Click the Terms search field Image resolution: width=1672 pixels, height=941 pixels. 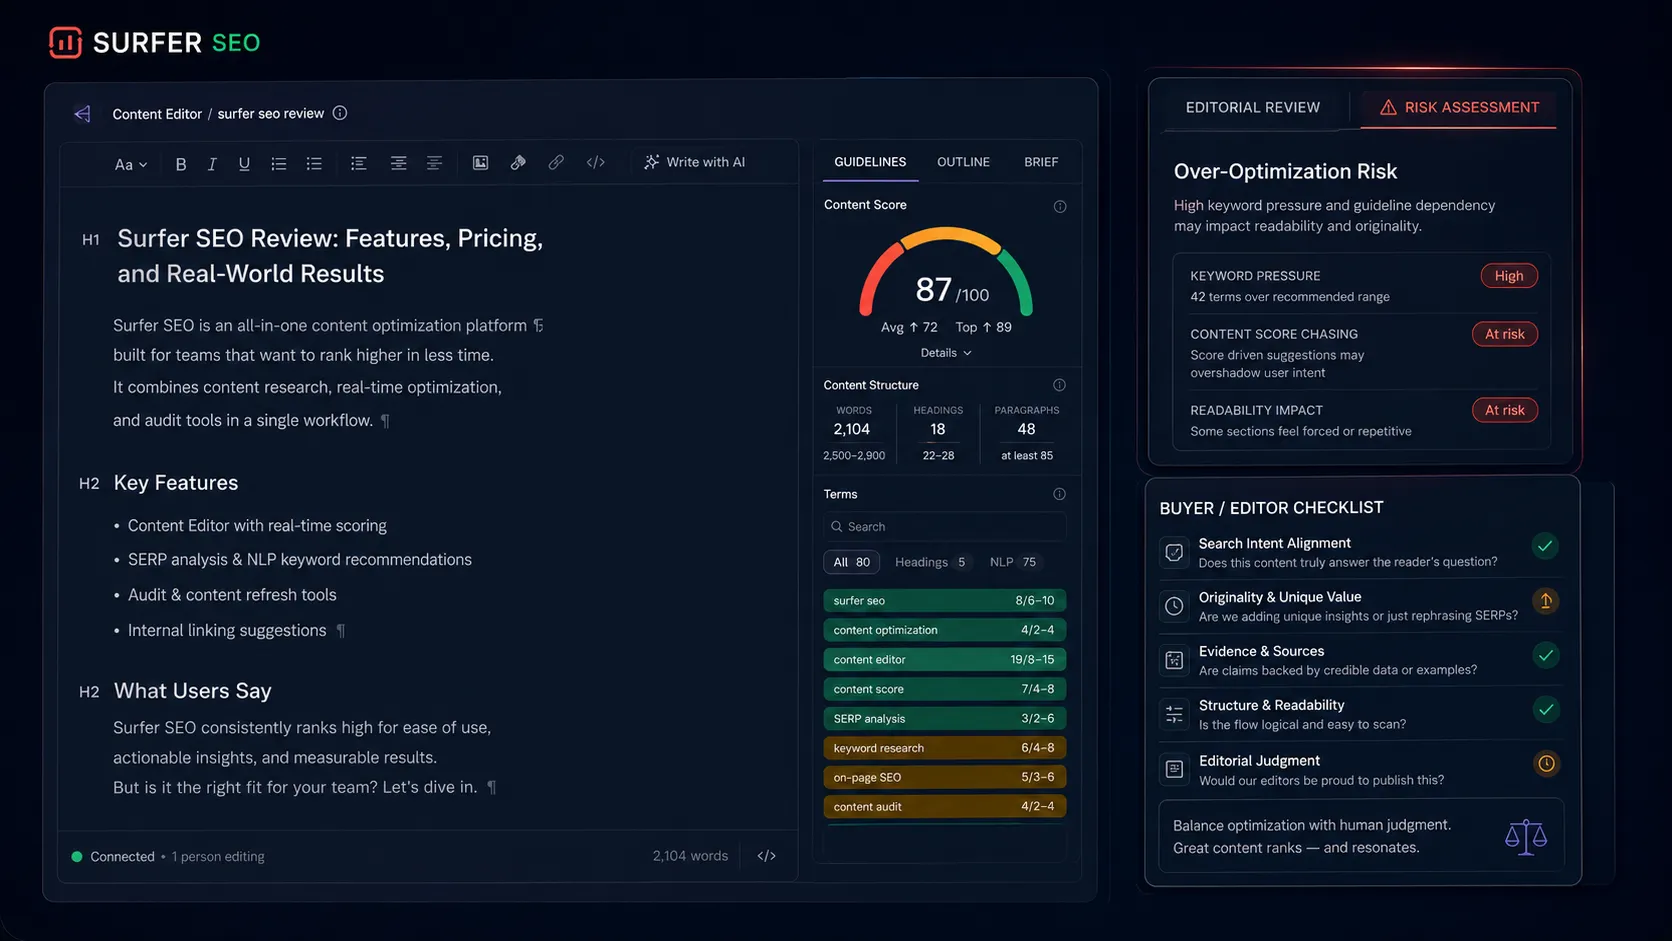945,527
